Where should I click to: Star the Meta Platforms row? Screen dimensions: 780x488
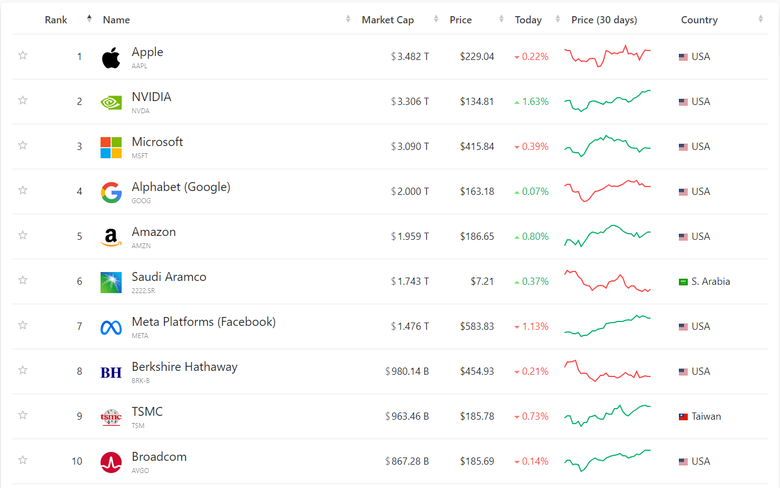coord(23,325)
